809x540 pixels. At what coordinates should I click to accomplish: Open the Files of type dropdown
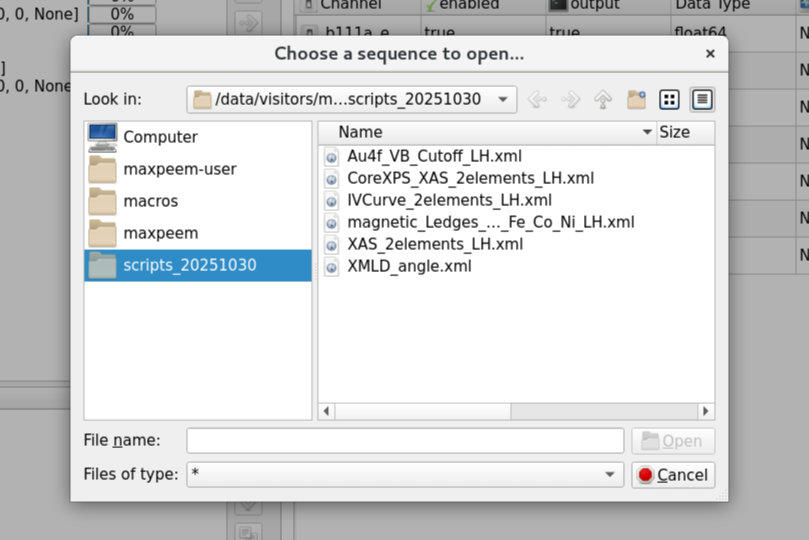609,475
